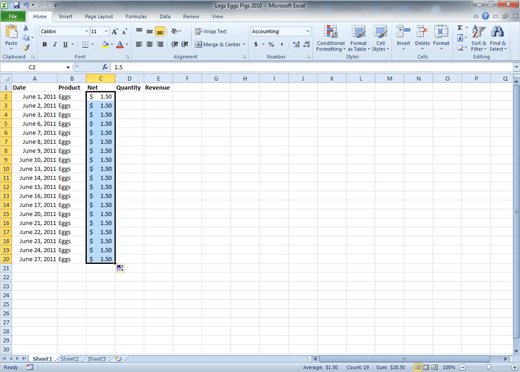The width and height of the screenshot is (520, 372).
Task: Click the Cut scissors icon
Action: (x=26, y=28)
